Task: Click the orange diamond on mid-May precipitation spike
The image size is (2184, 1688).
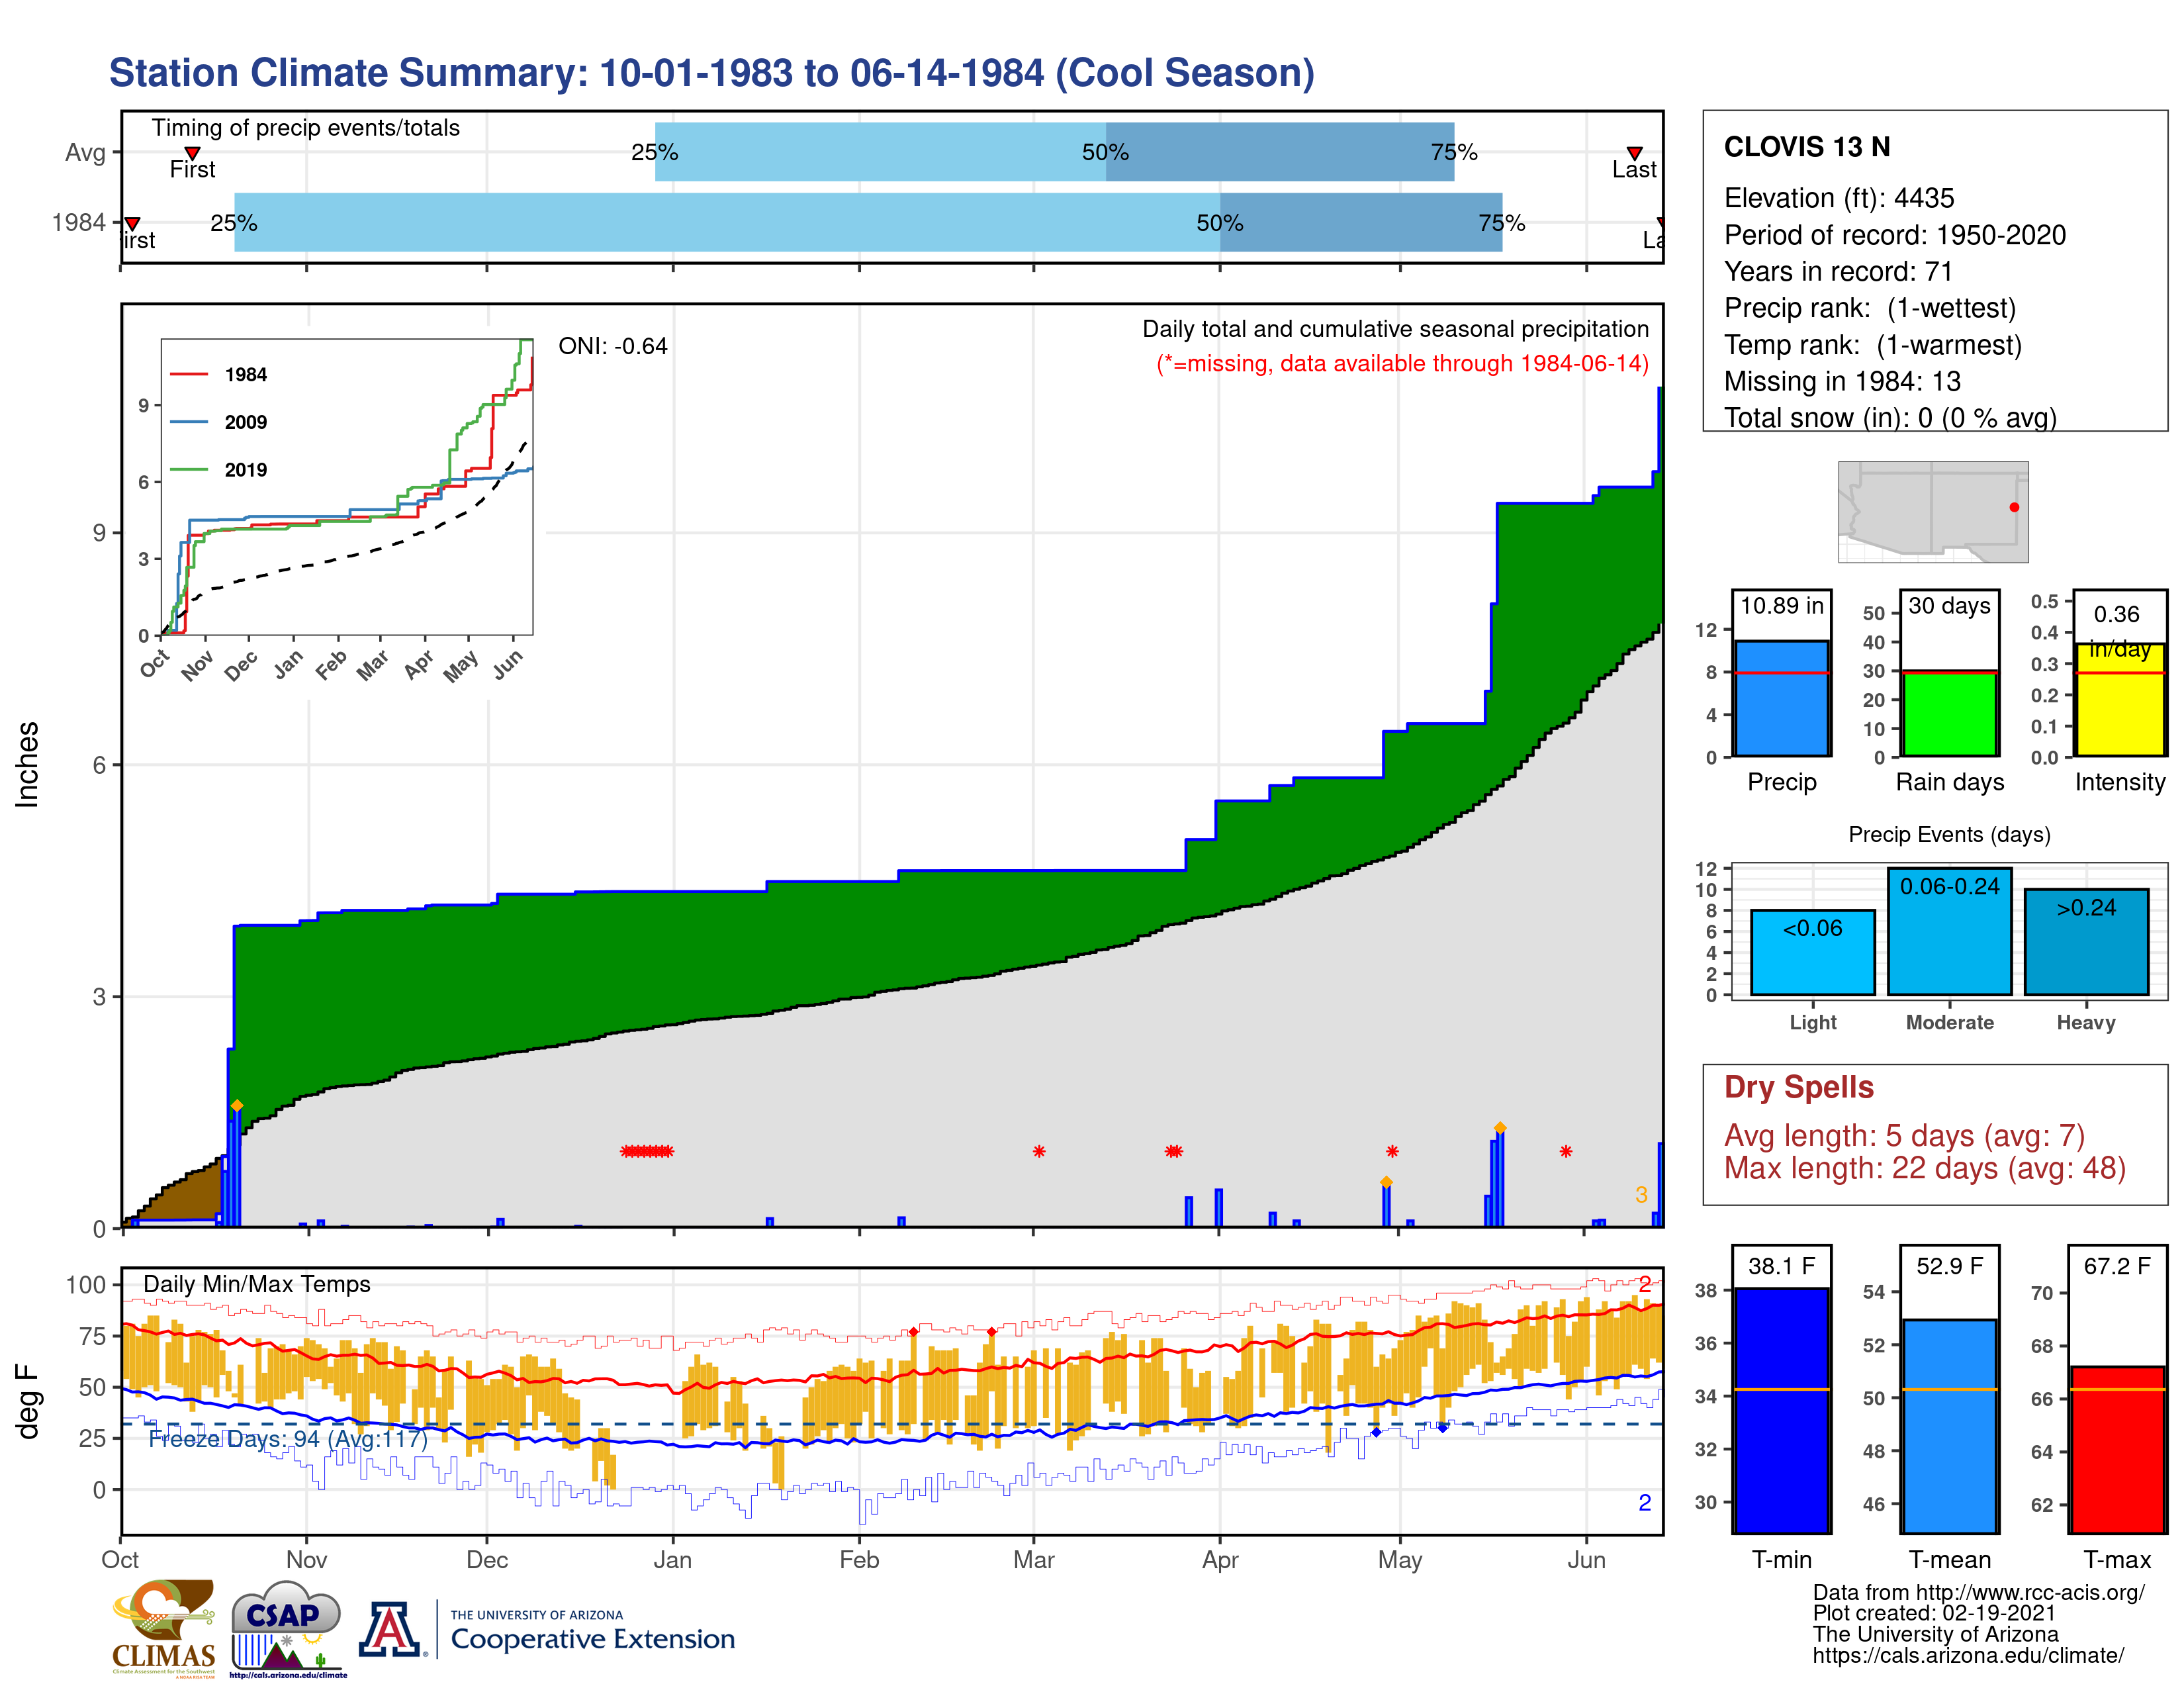Action: pos(1500,1128)
